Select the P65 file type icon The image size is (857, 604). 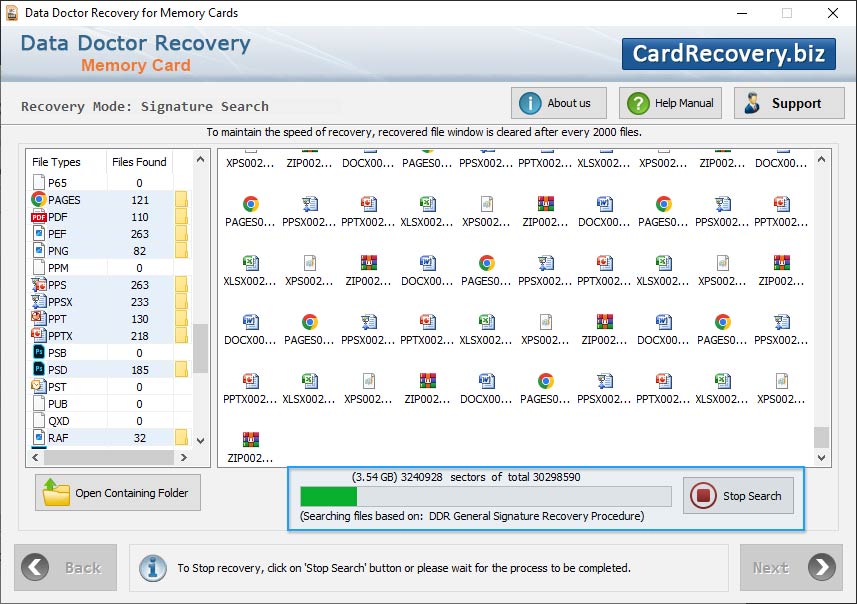pyautogui.click(x=39, y=182)
